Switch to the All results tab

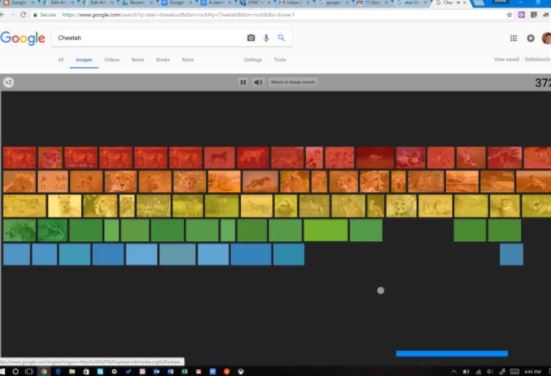[61, 60]
